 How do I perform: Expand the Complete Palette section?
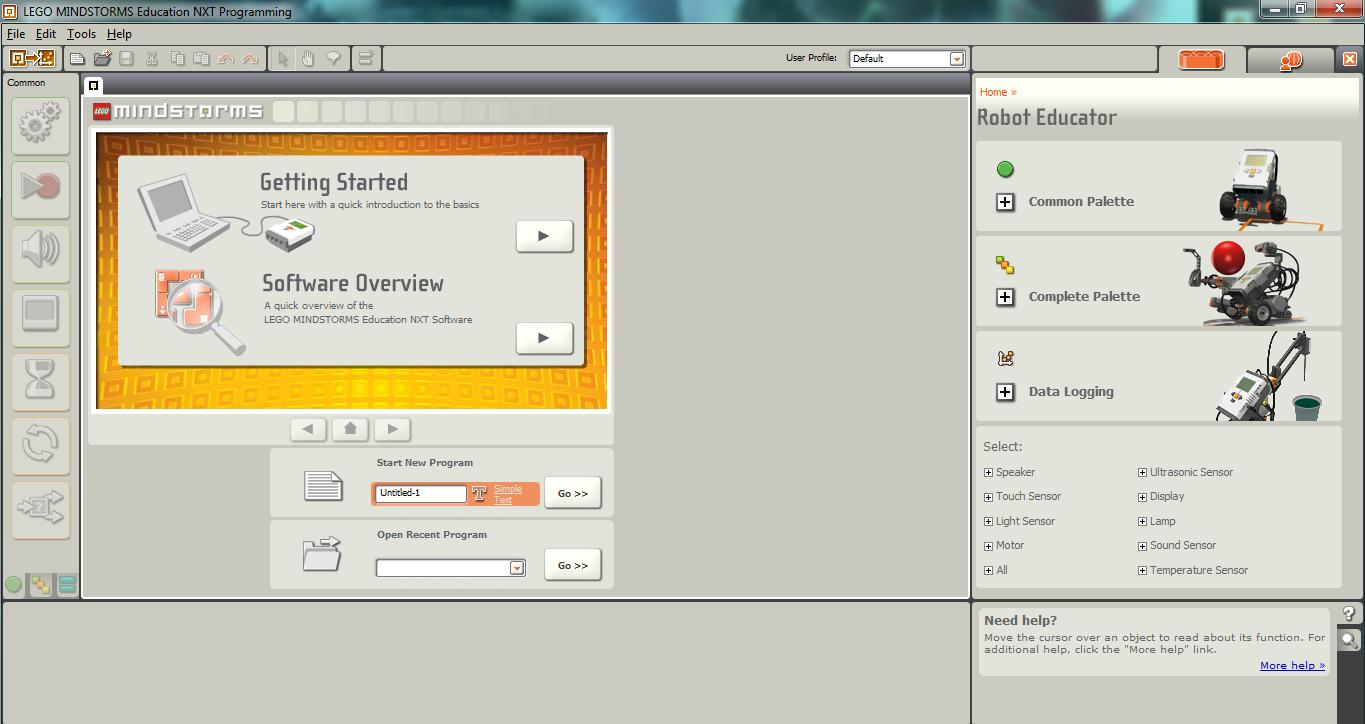[1006, 297]
